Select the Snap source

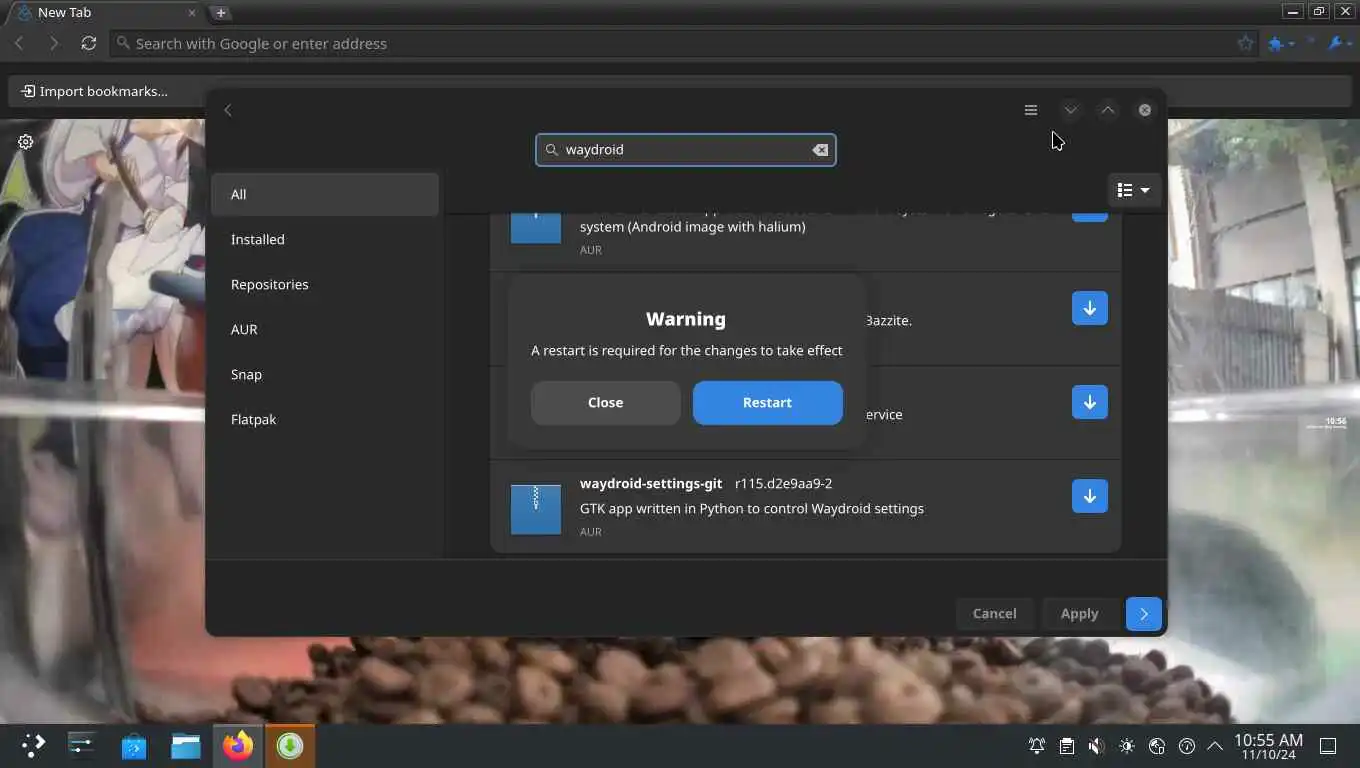tap(325, 374)
